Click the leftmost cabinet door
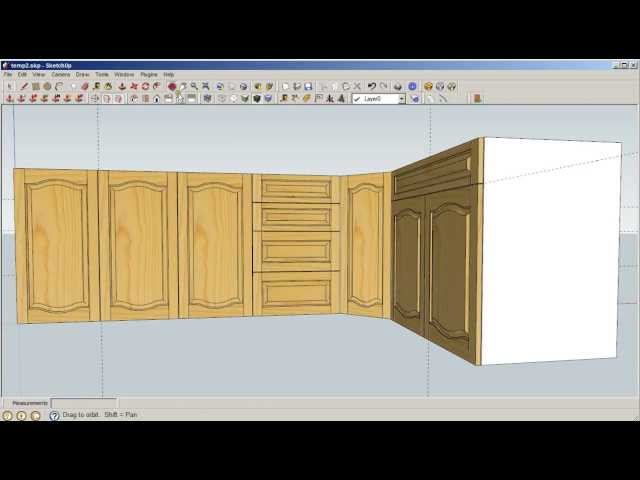The width and height of the screenshot is (640, 480). click(57, 246)
